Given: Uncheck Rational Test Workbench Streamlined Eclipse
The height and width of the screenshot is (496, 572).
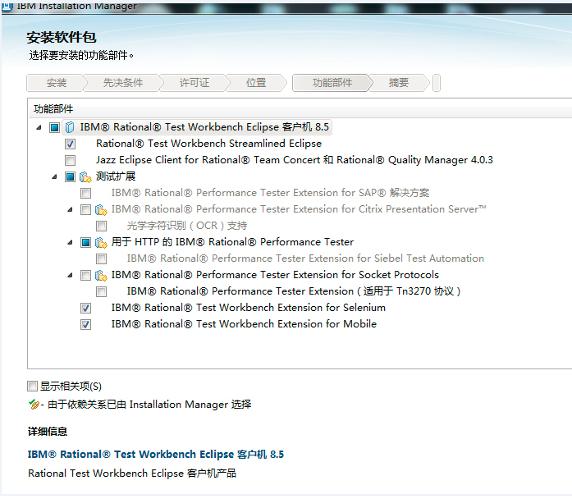Looking at the screenshot, I should click(70, 144).
